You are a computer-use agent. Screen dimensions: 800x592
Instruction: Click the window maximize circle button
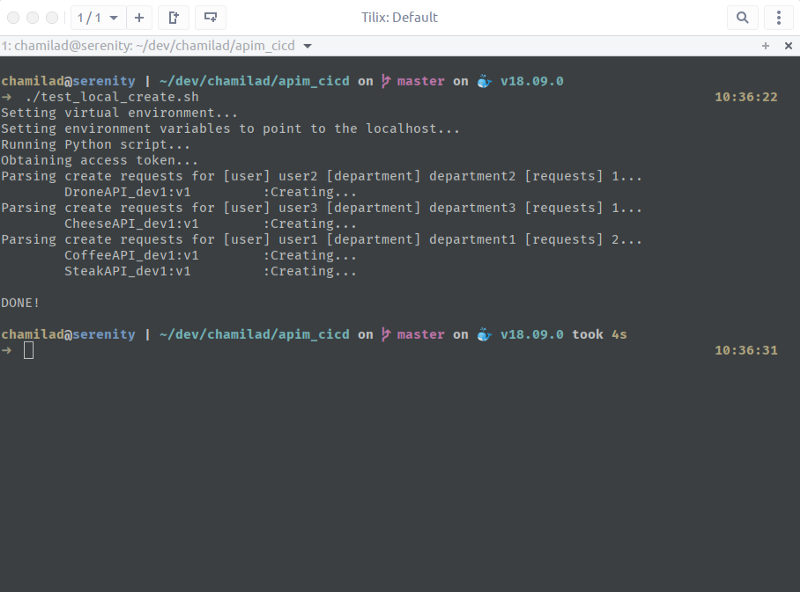pyautogui.click(x=52, y=18)
